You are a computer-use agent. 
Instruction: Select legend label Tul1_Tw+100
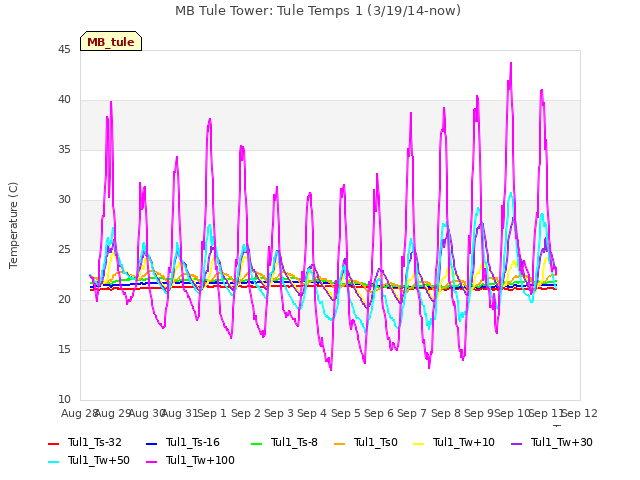(x=200, y=460)
